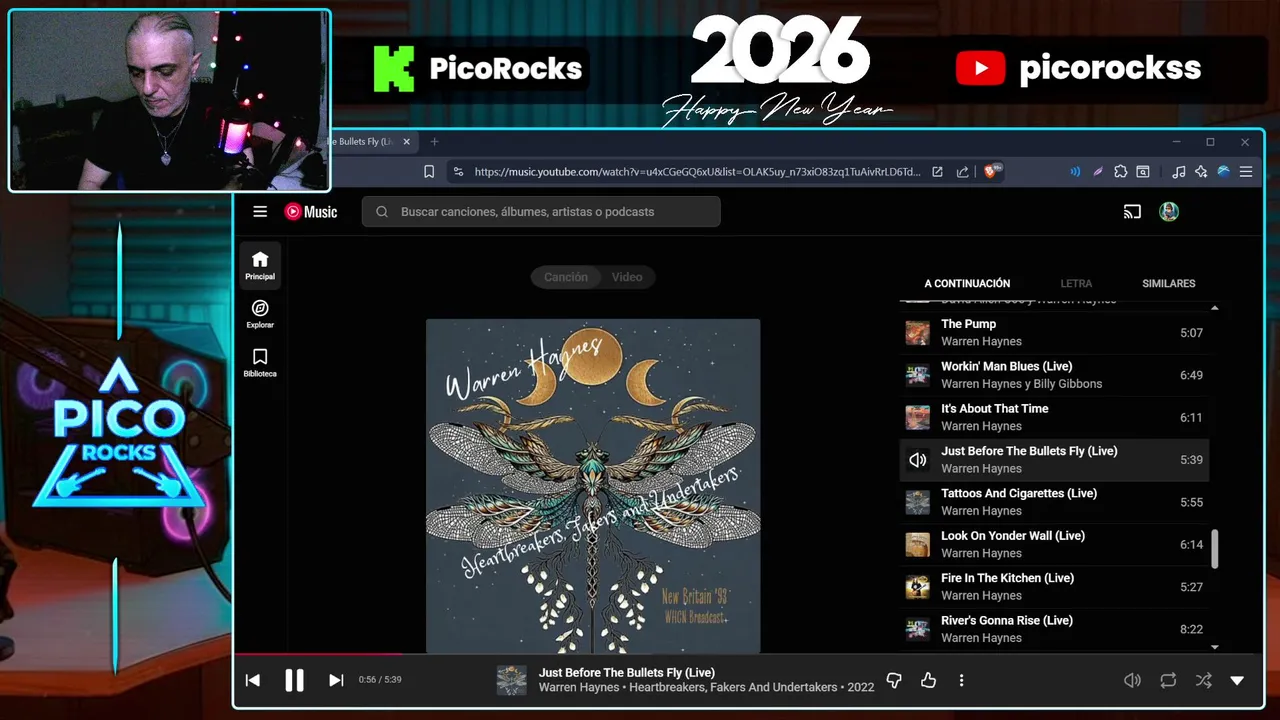Viewport: 1280px width, 720px height.
Task: Click the queue list scrollbar thumb
Action: click(x=1215, y=548)
